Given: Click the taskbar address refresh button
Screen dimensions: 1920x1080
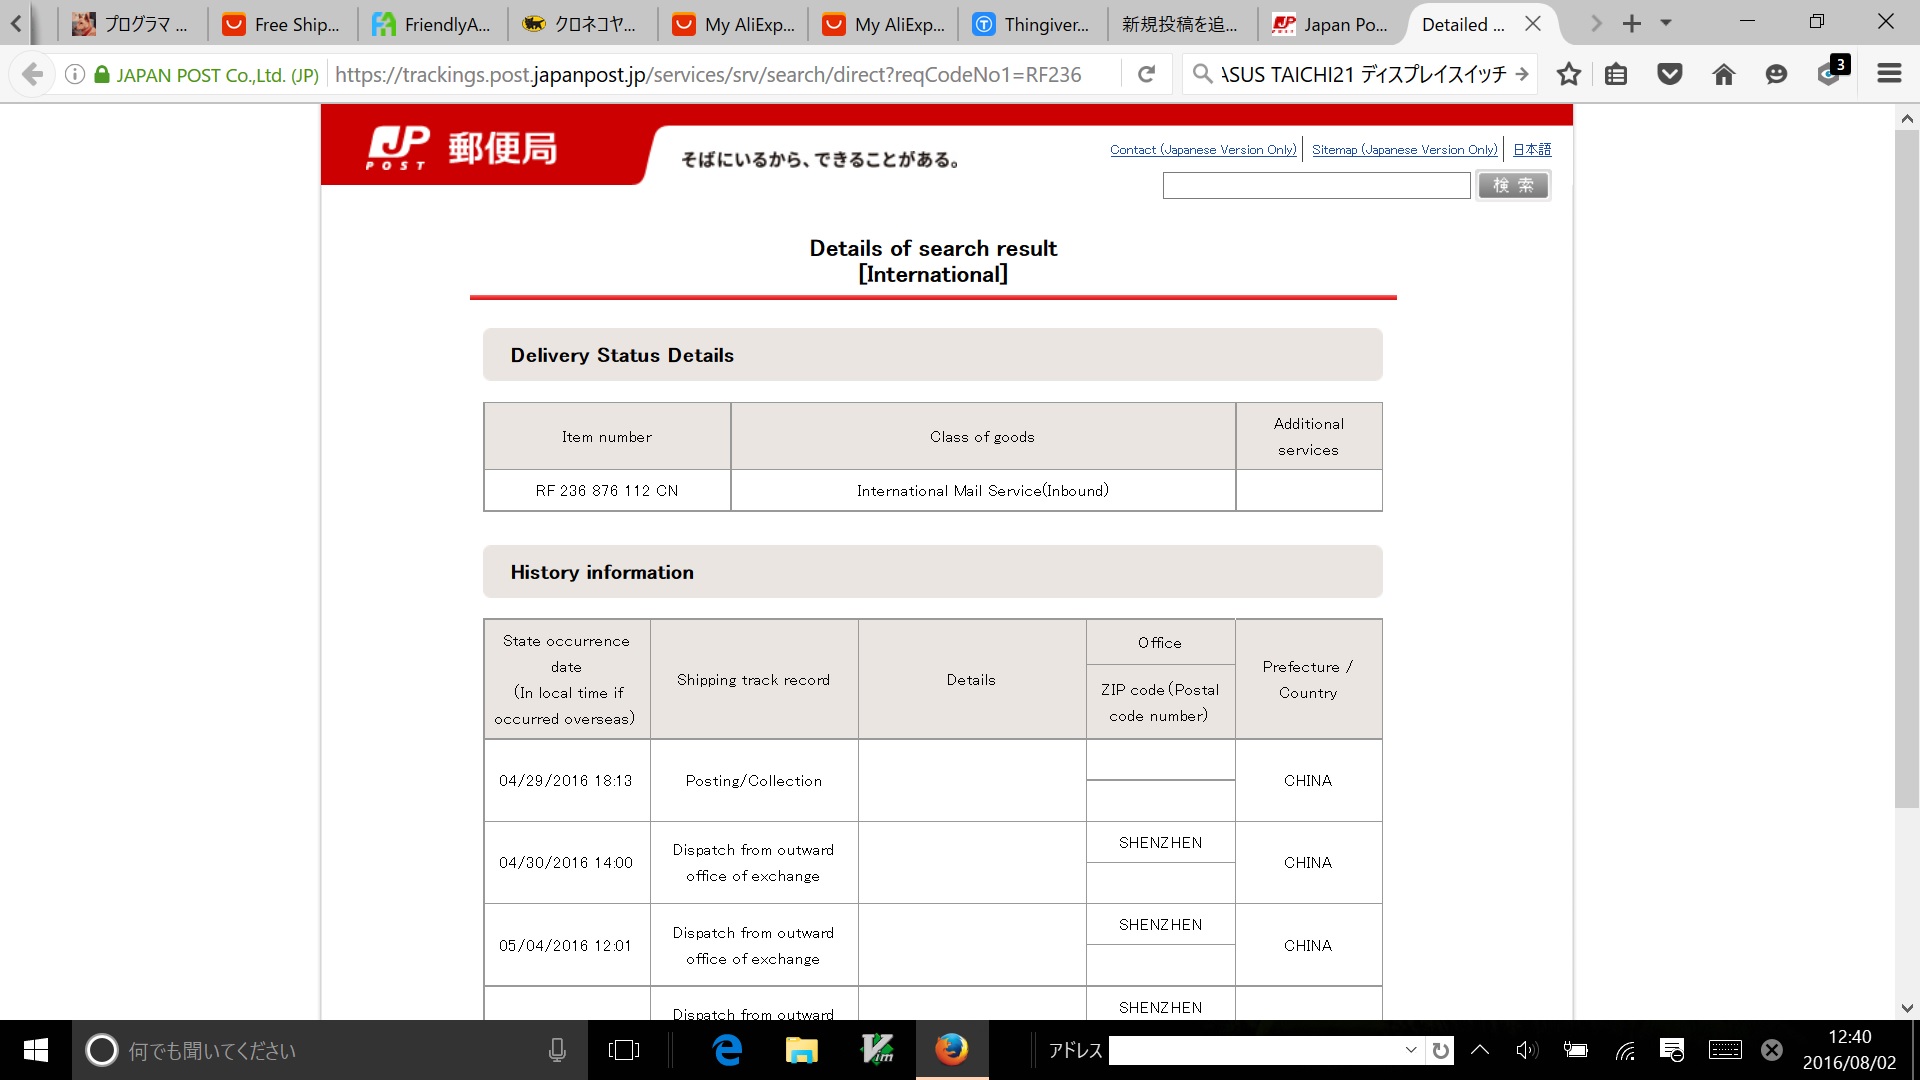Looking at the screenshot, I should tap(1440, 1050).
